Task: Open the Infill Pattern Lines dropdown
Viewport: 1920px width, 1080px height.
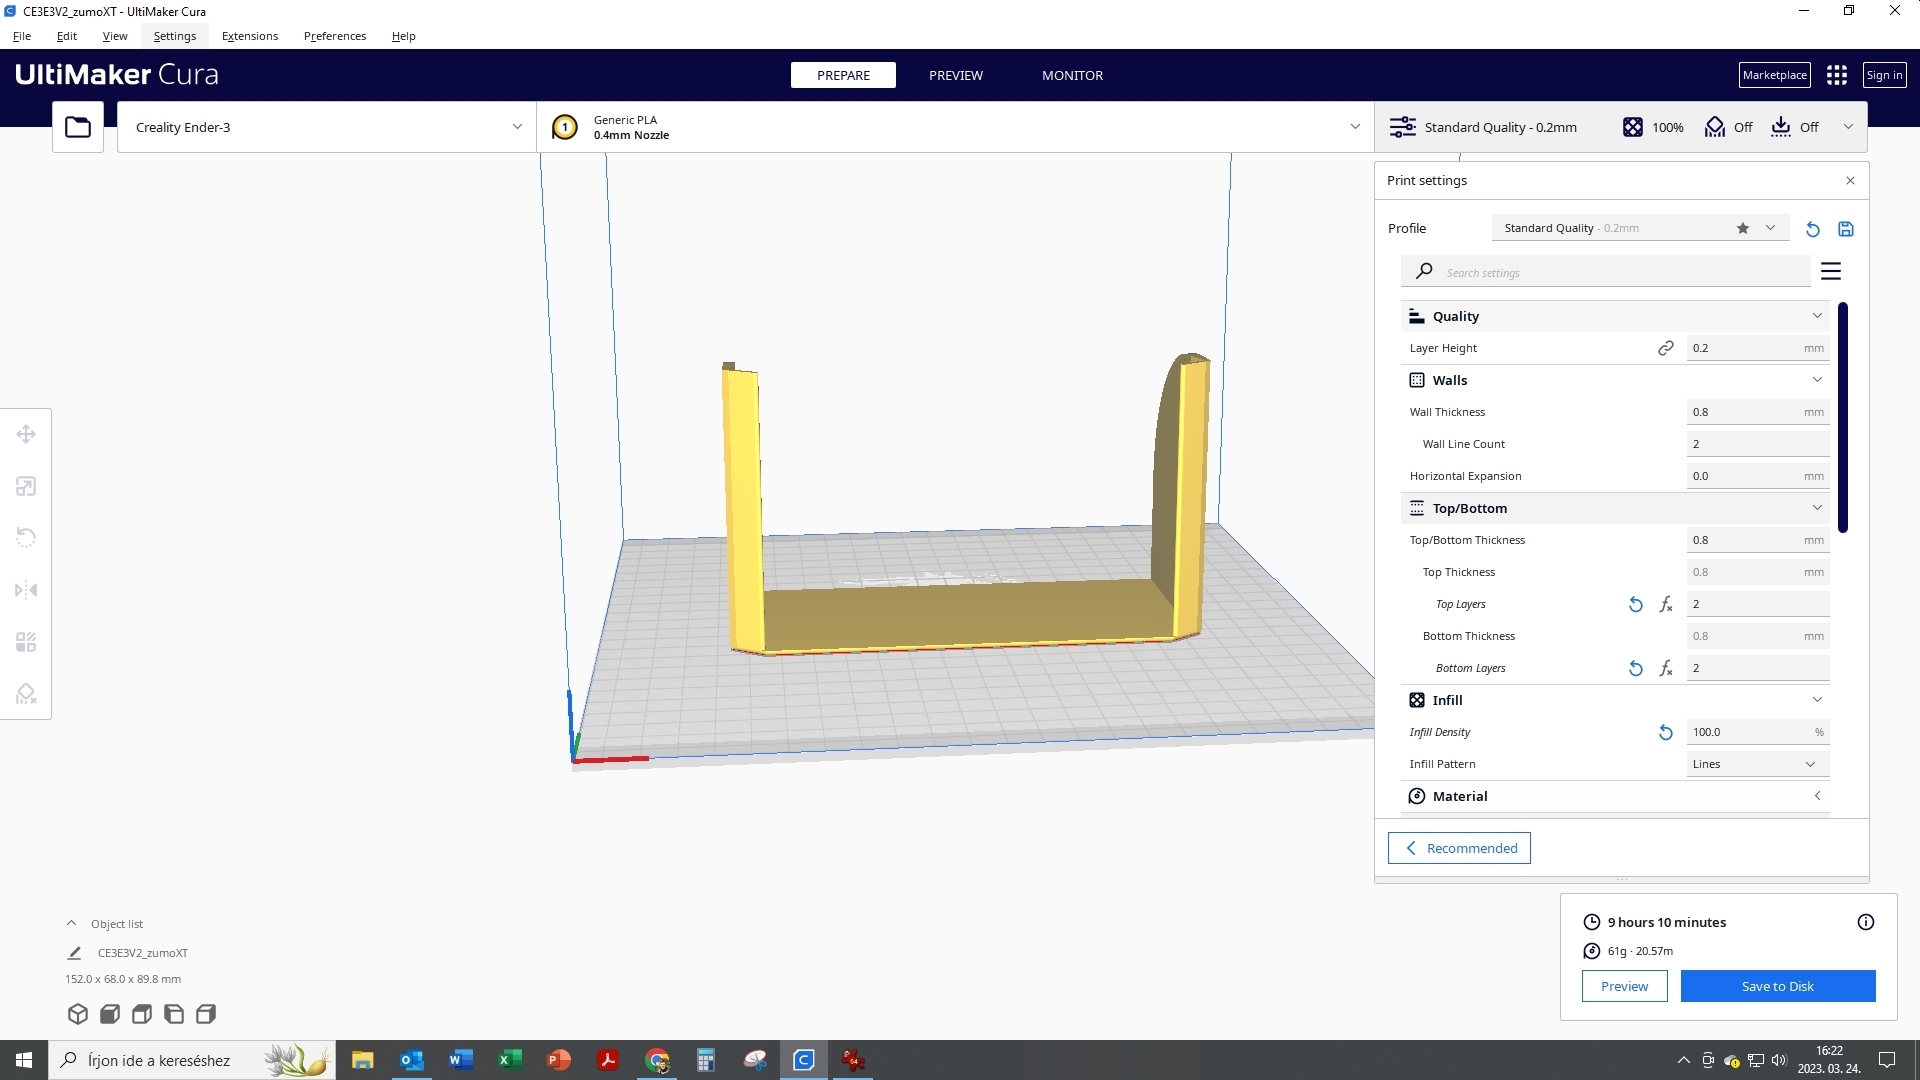Action: (x=1758, y=764)
